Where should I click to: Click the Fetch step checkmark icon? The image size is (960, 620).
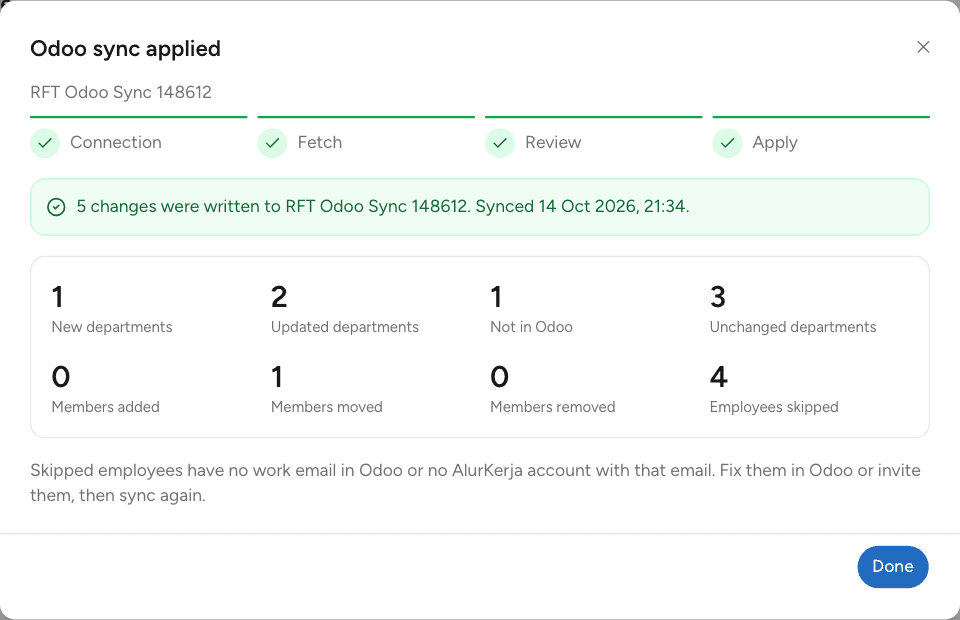click(x=272, y=143)
